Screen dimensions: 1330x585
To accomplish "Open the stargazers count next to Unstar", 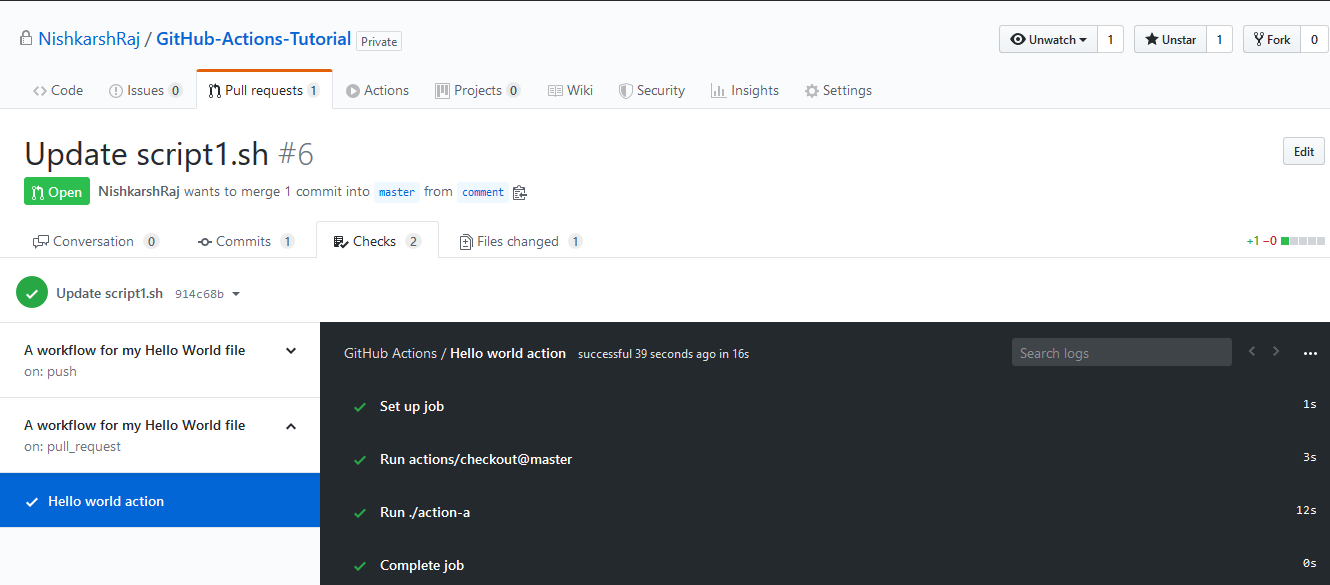I will click(1219, 39).
